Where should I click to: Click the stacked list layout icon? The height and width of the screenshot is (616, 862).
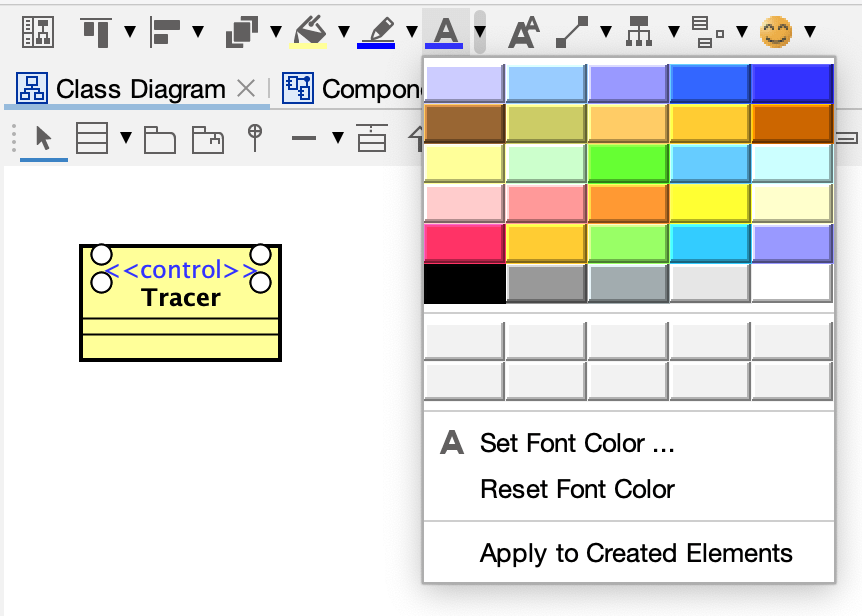coord(708,32)
